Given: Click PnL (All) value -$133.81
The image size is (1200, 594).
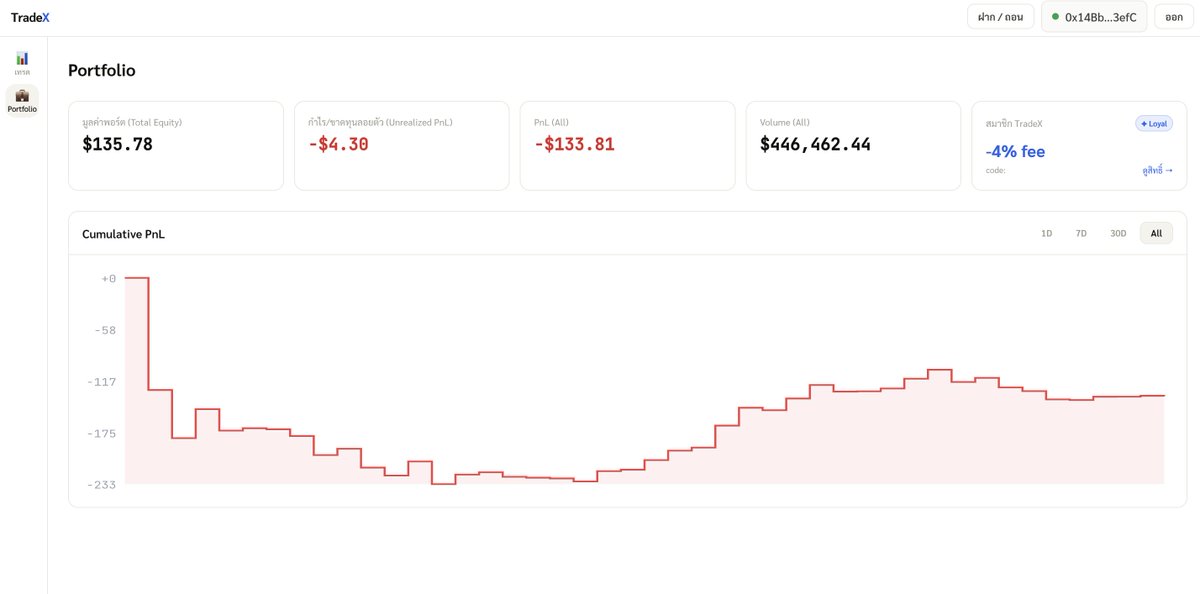Looking at the screenshot, I should (574, 144).
